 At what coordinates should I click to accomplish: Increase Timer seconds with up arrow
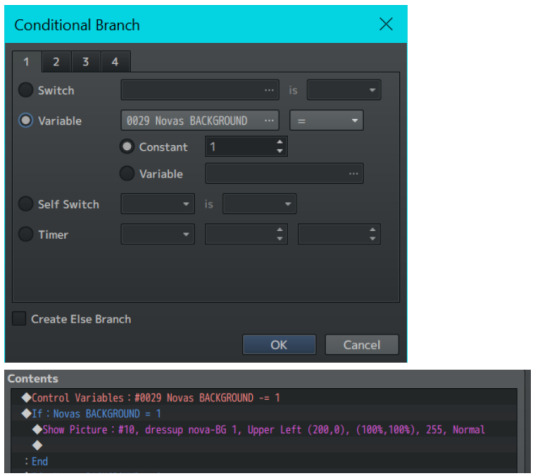(373, 230)
